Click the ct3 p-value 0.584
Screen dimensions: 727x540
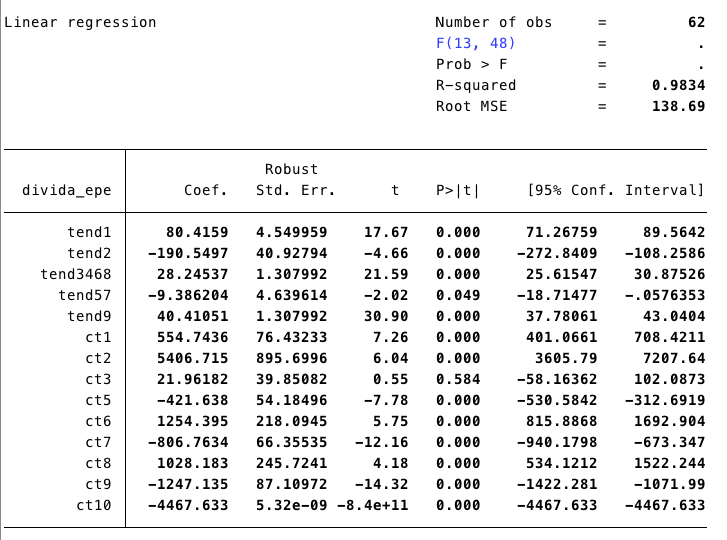(x=457, y=379)
